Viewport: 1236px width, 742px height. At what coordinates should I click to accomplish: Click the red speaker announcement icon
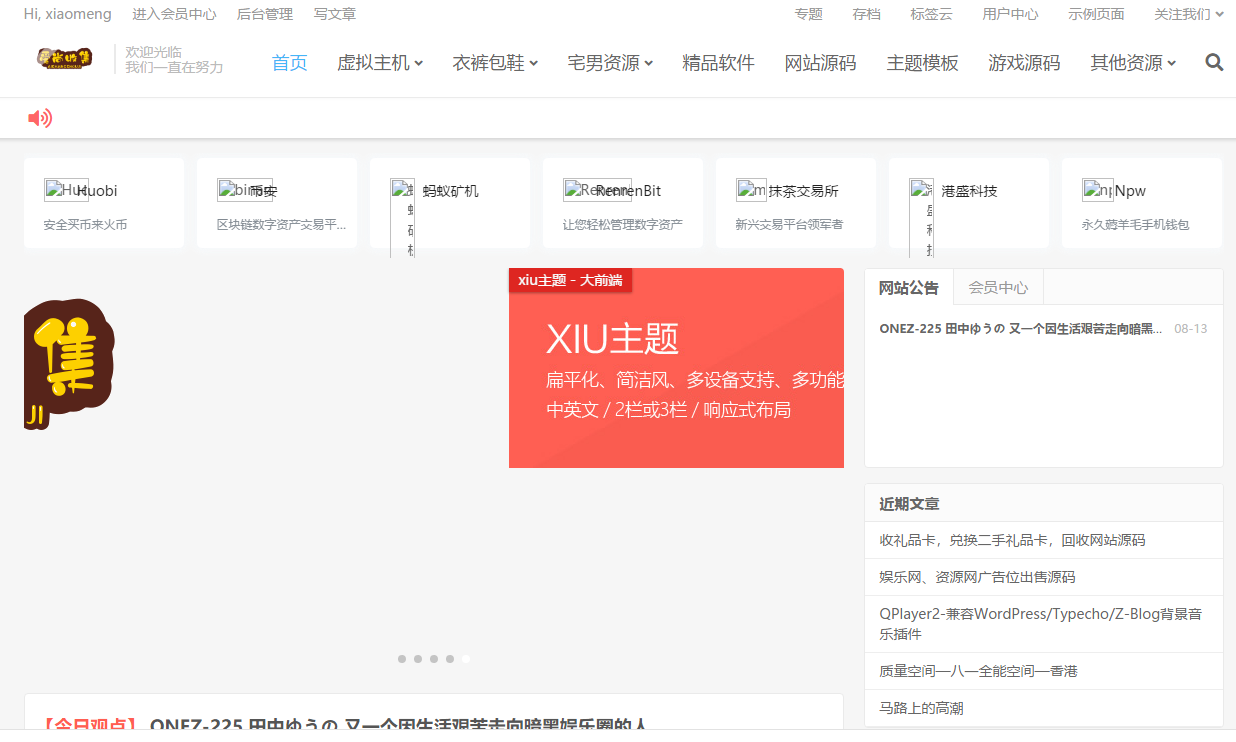[x=39, y=119]
